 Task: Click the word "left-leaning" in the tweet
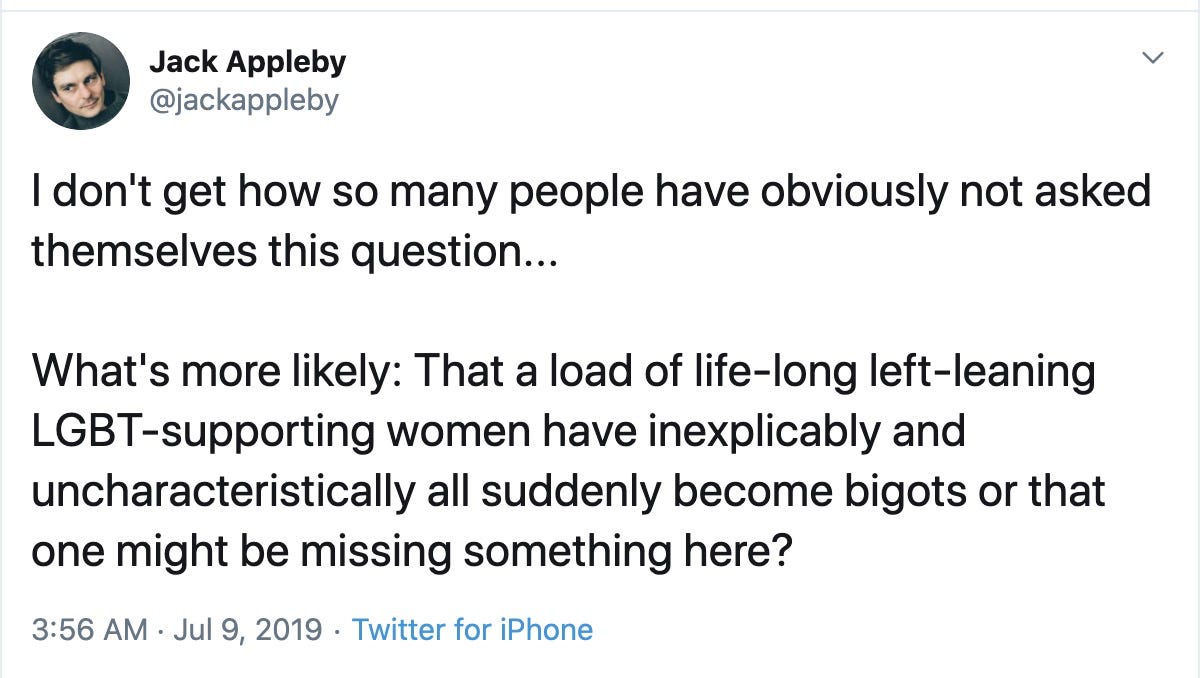tap(1001, 372)
